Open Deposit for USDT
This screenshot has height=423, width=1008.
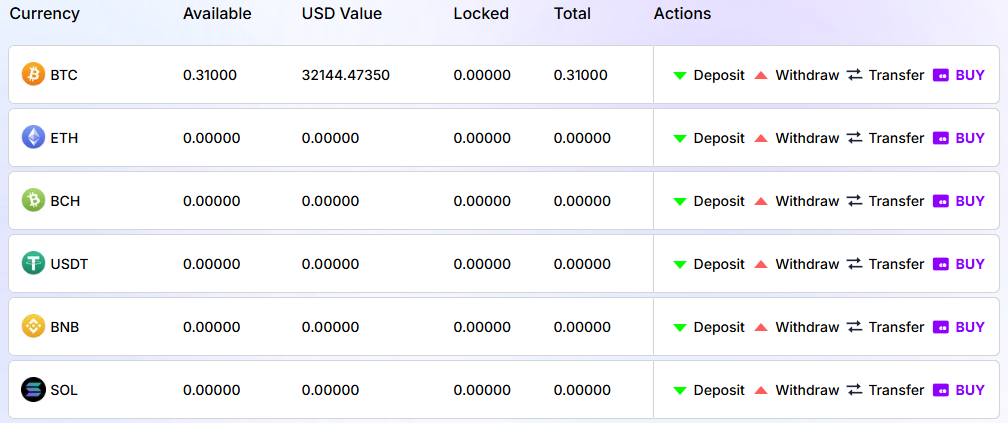click(x=718, y=264)
